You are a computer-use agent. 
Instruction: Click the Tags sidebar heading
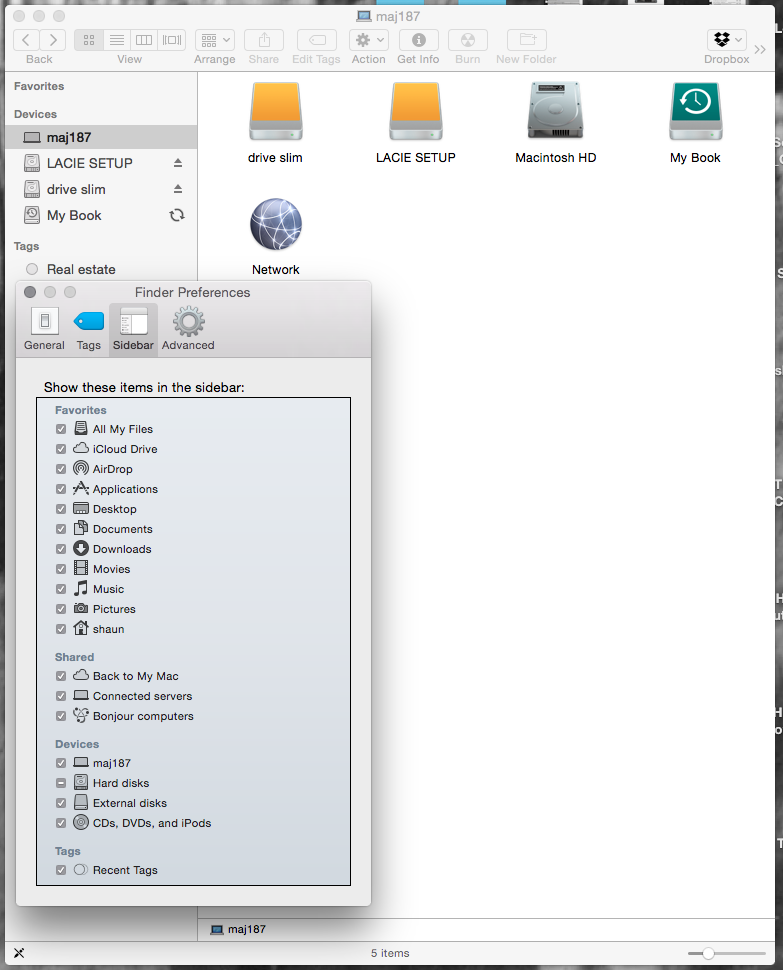27,246
